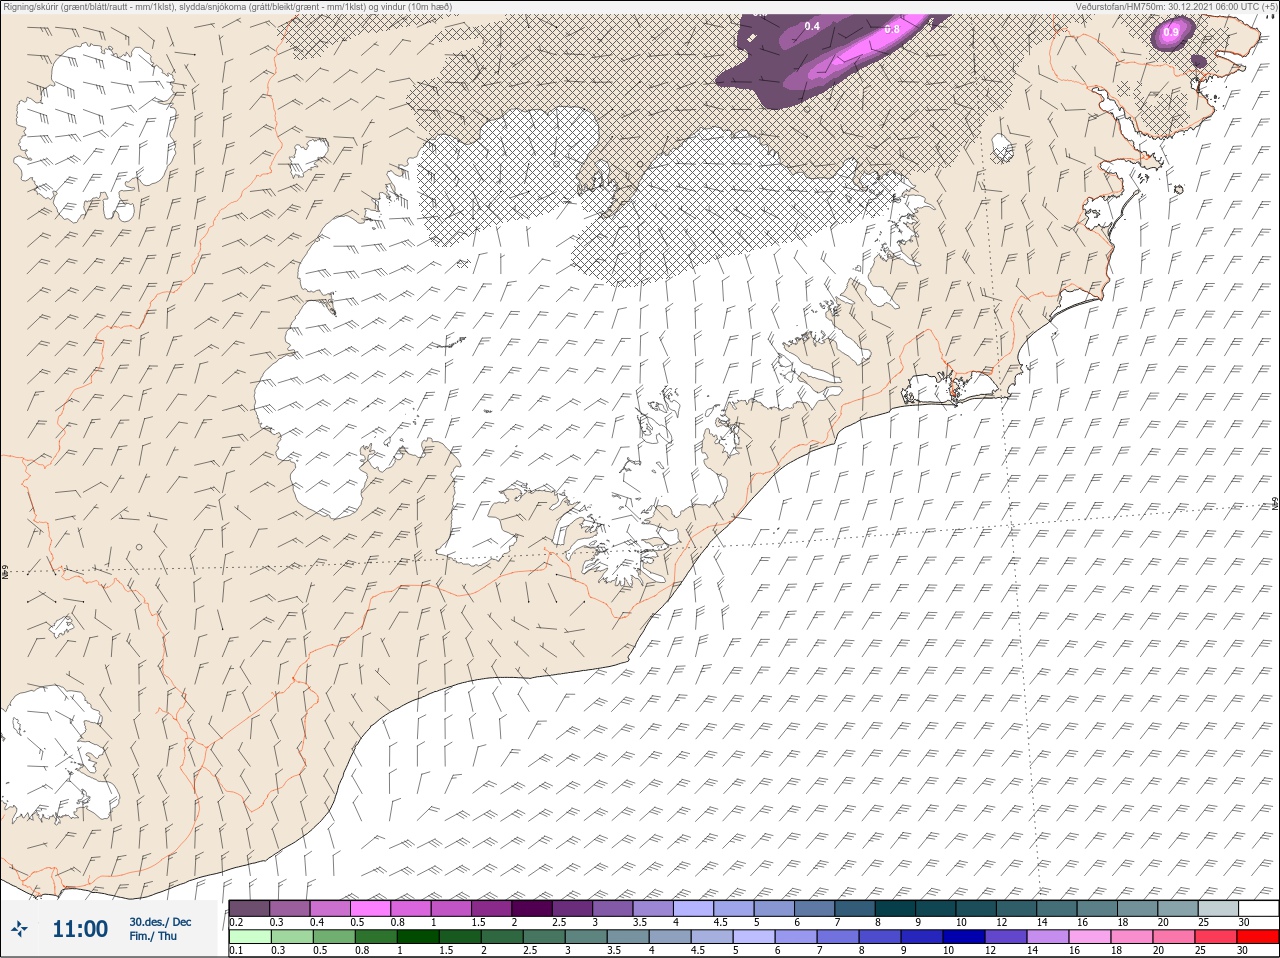Viewport: 1280px width, 958px height.
Task: Select lower legend pale green swatch between 0.1 and 0.3
Action: 249,937
